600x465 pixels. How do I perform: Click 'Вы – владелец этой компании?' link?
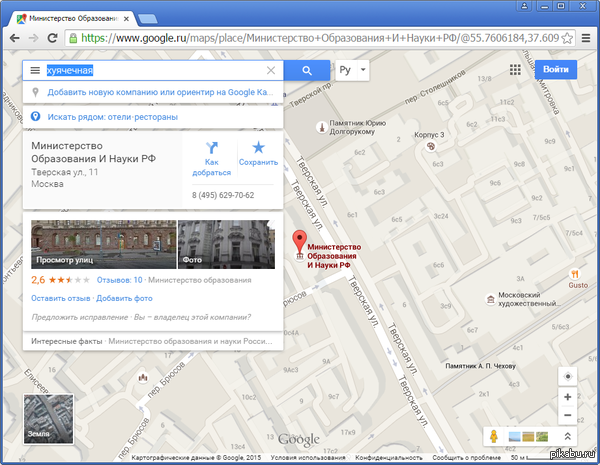192,317
